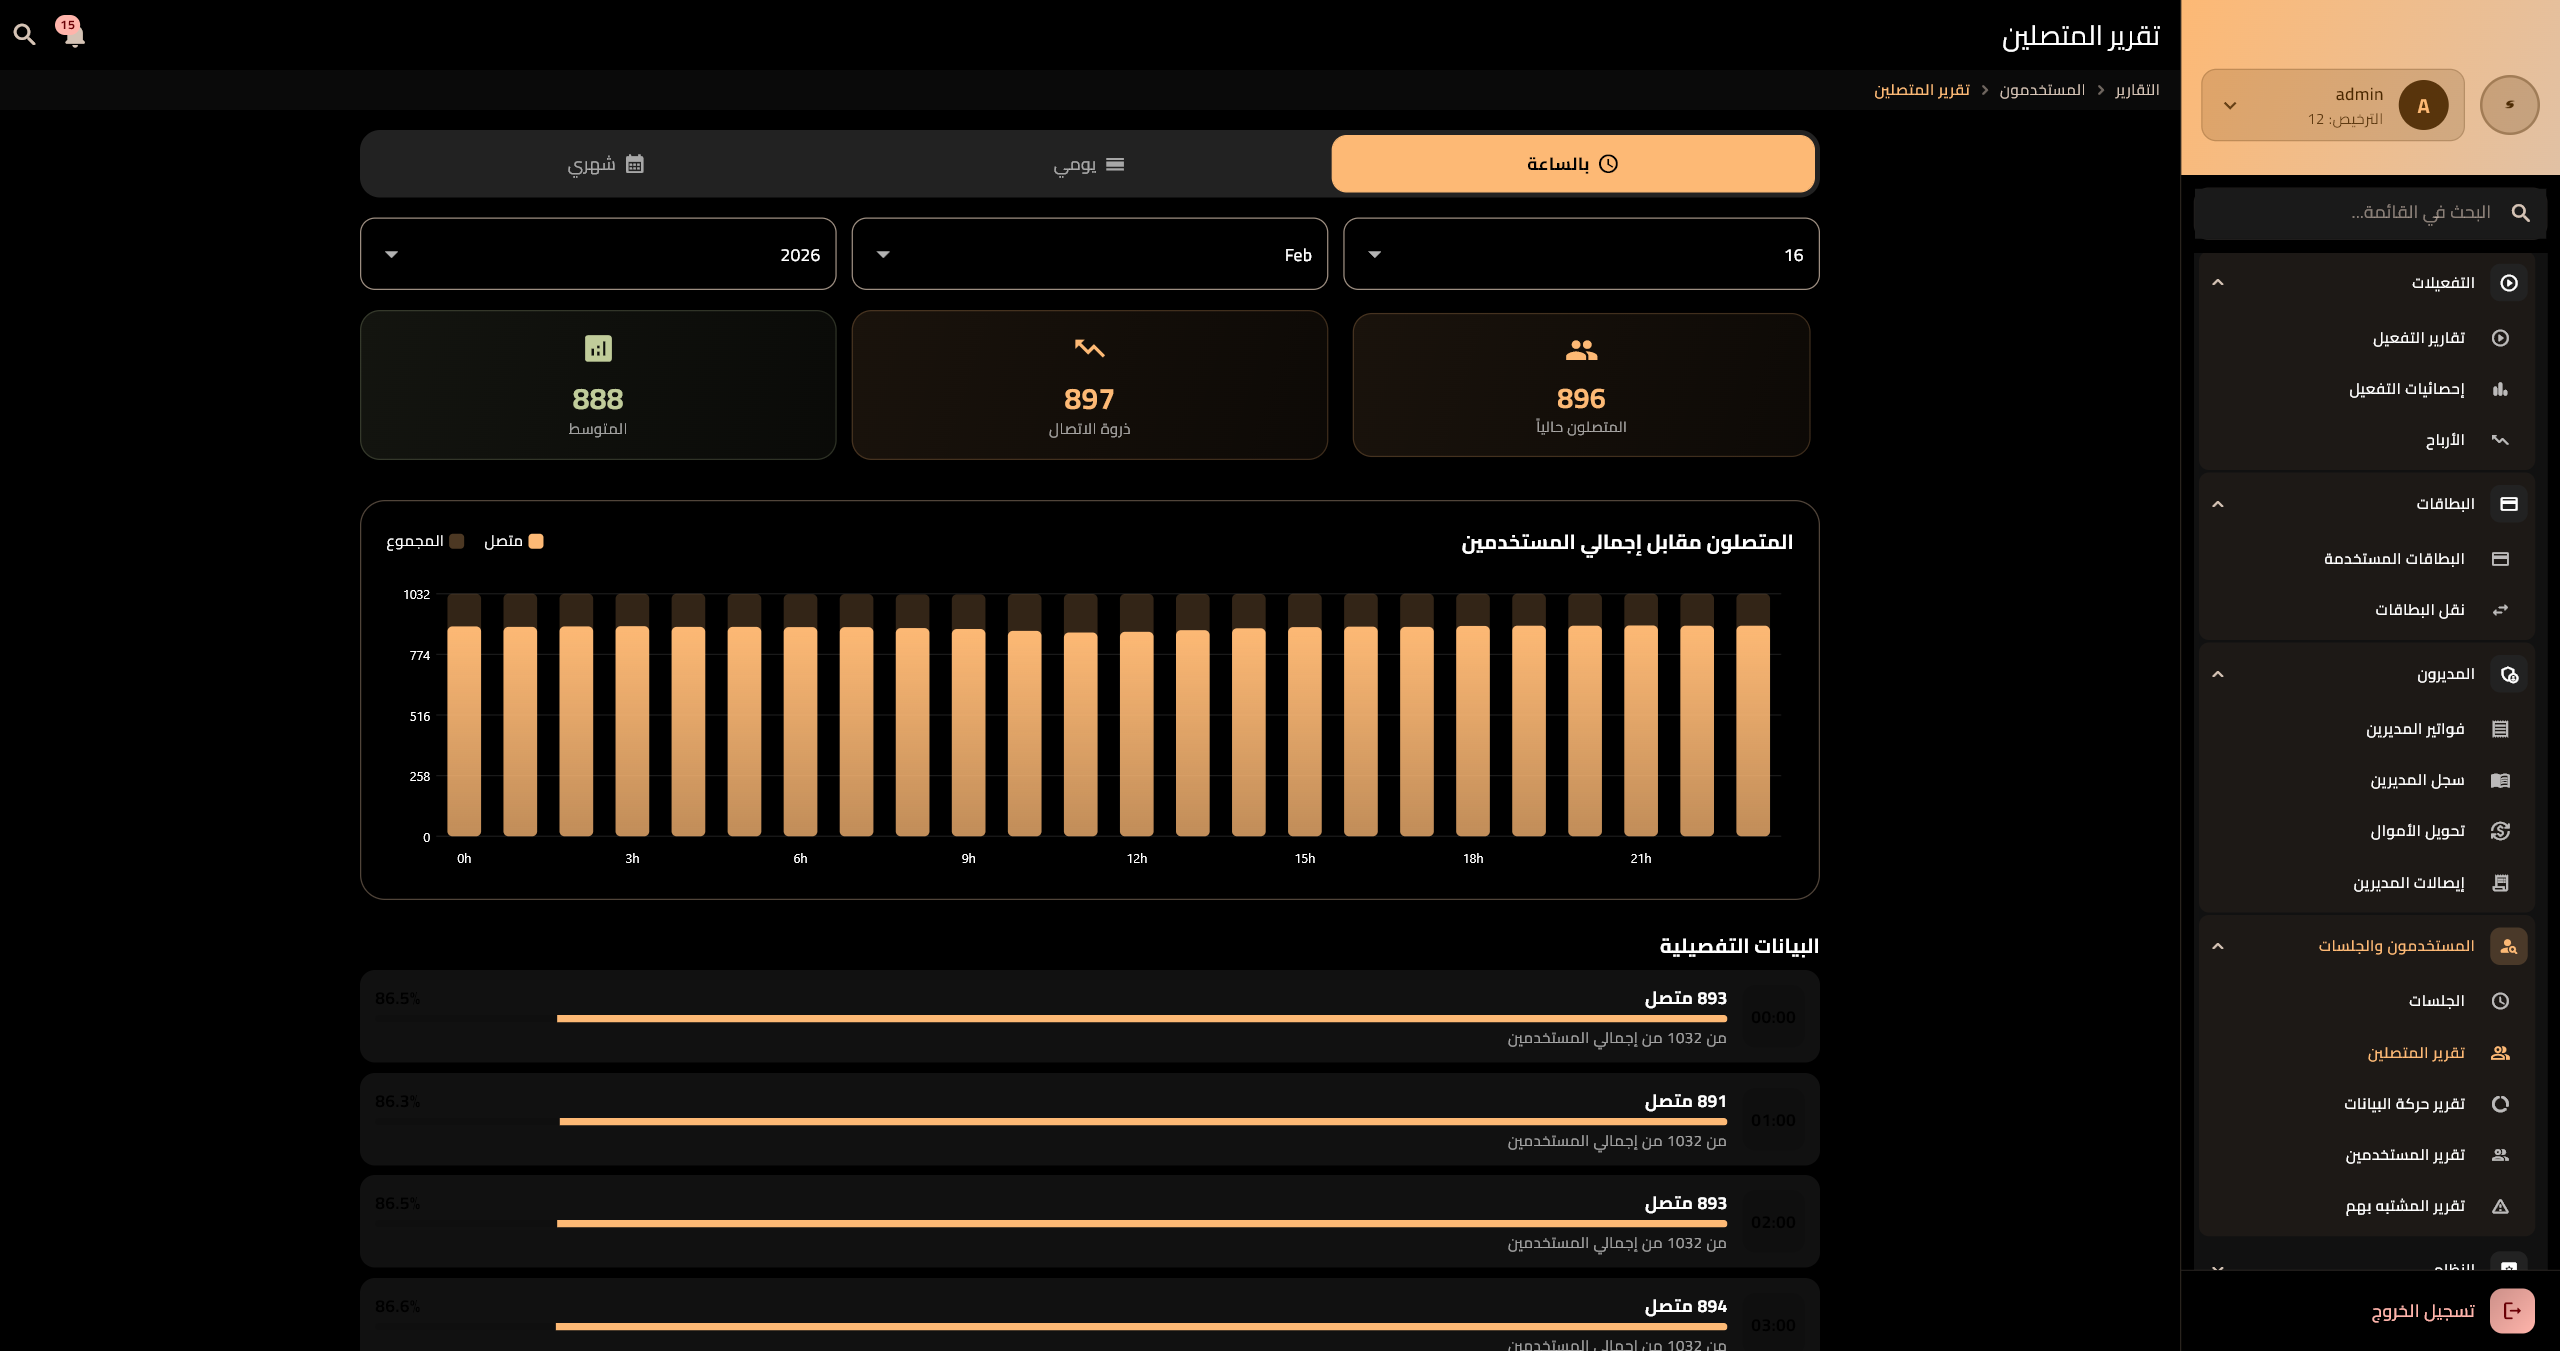Open the month dropdown showing Feb

(x=1089, y=254)
